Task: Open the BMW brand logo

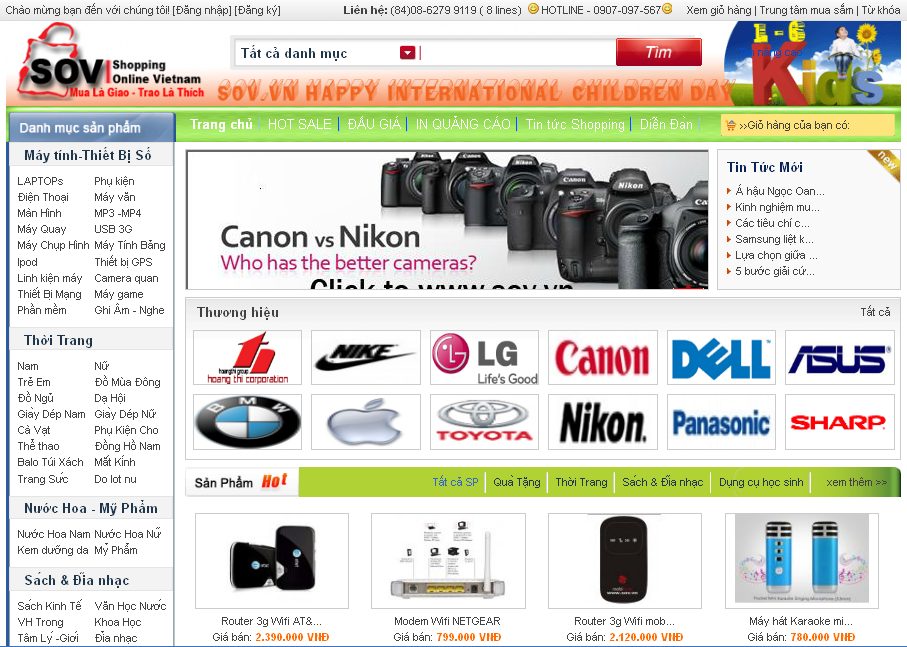Action: tap(247, 422)
